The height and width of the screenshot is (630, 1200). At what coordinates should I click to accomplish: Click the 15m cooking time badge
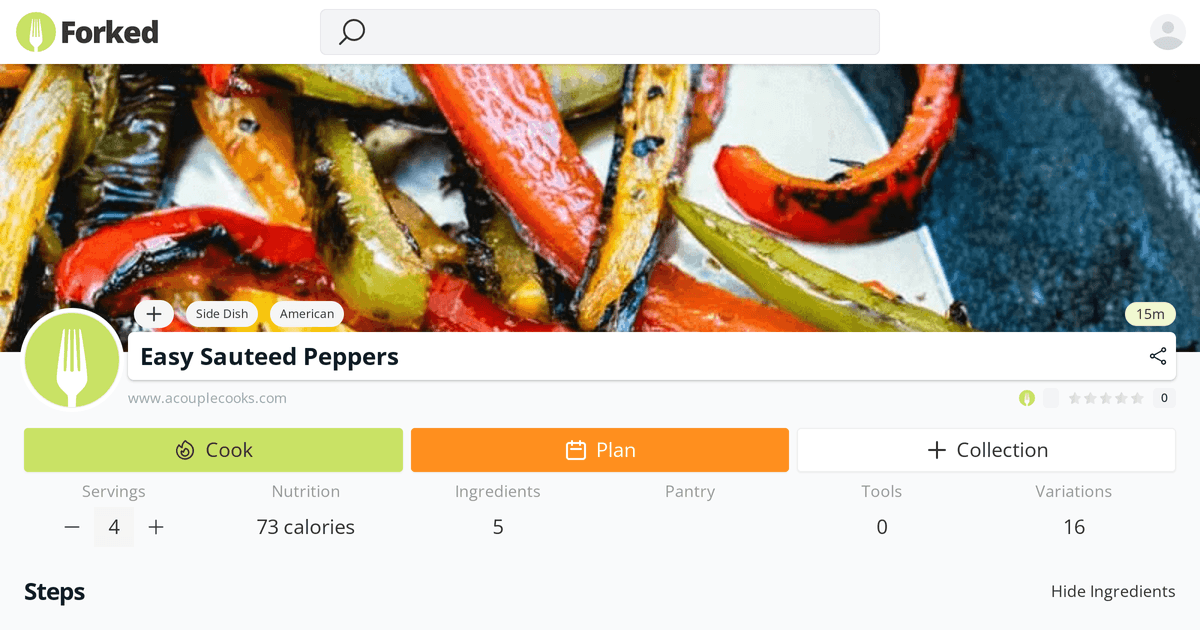tap(1150, 313)
